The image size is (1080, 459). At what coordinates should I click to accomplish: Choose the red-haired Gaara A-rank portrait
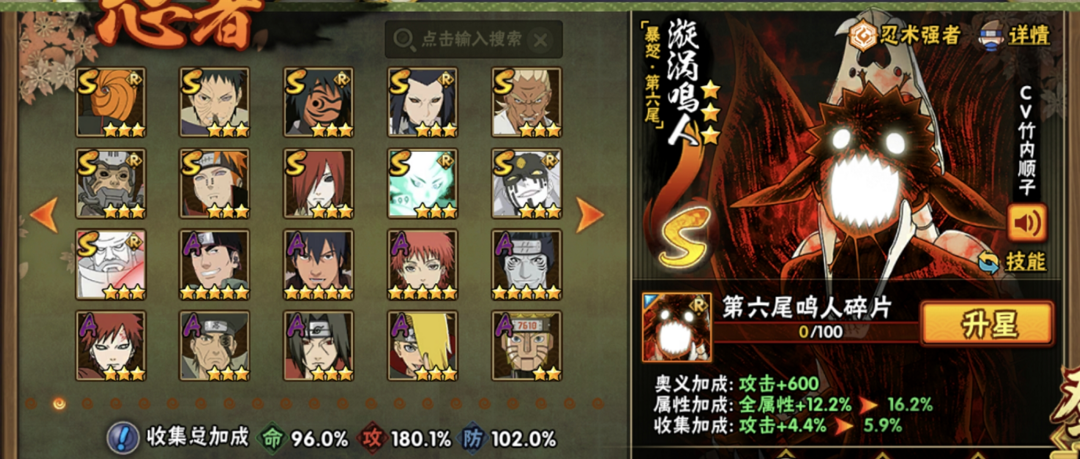tap(111, 345)
